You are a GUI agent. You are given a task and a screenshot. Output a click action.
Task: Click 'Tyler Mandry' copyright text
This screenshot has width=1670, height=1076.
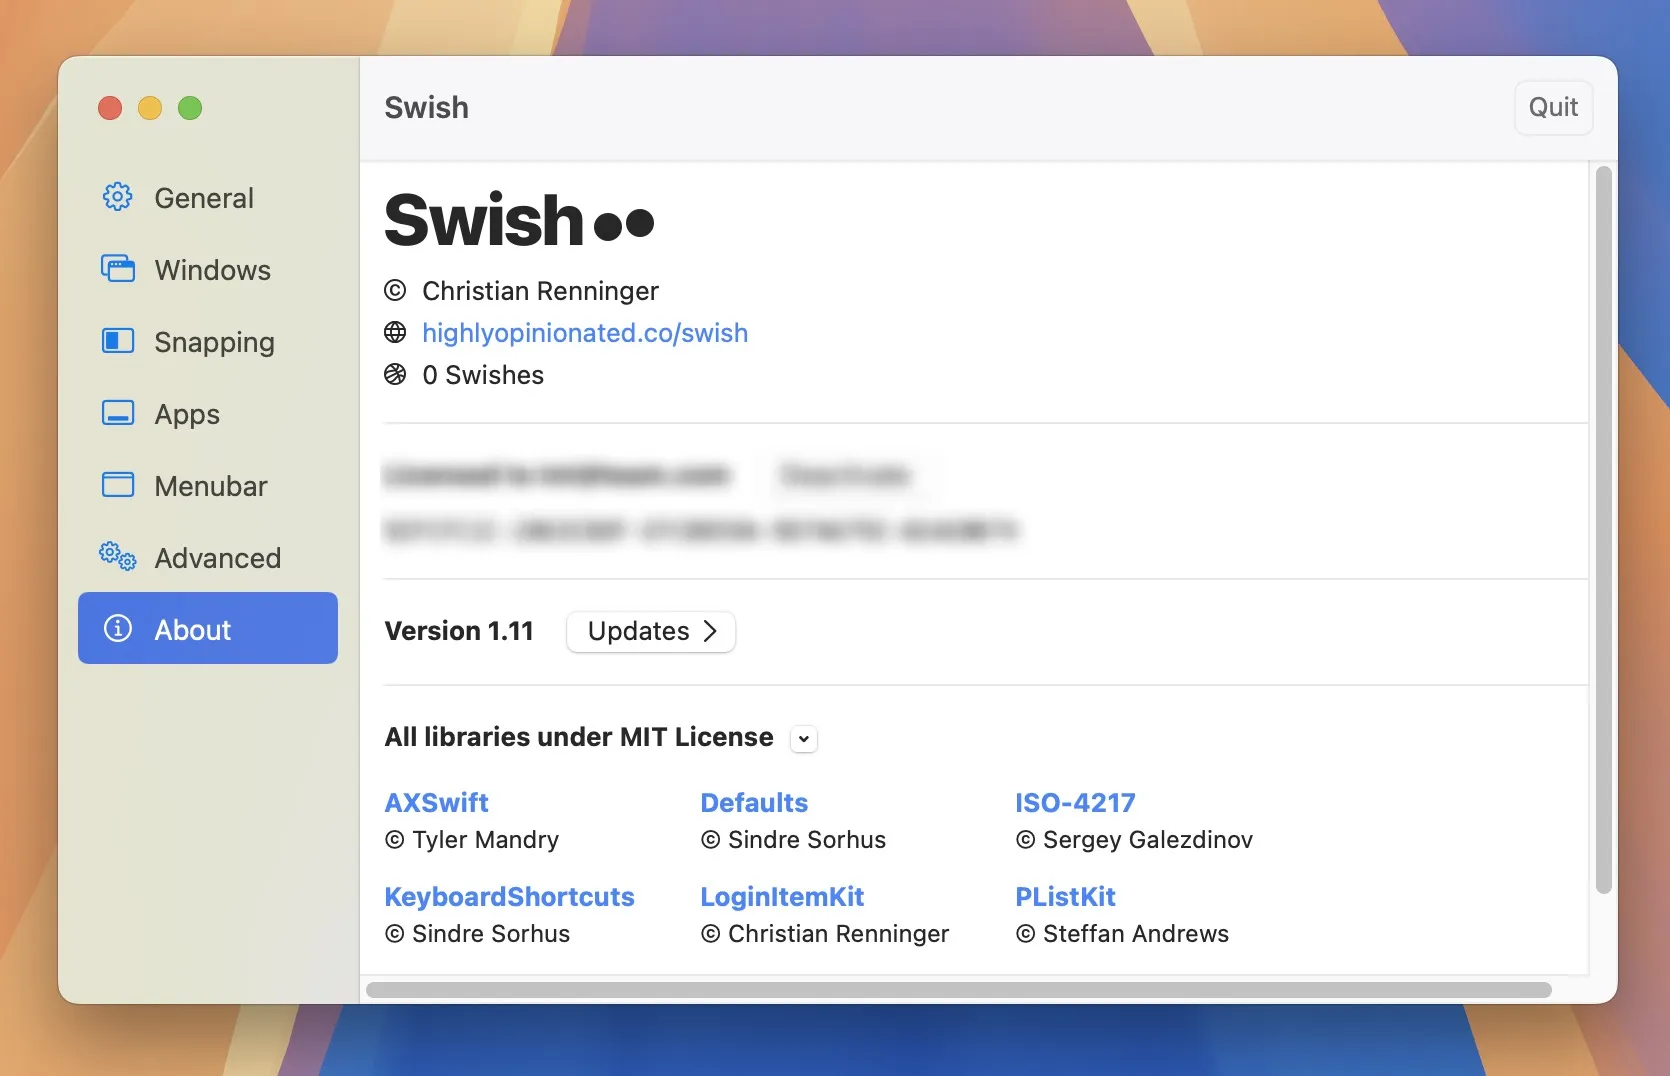point(486,840)
